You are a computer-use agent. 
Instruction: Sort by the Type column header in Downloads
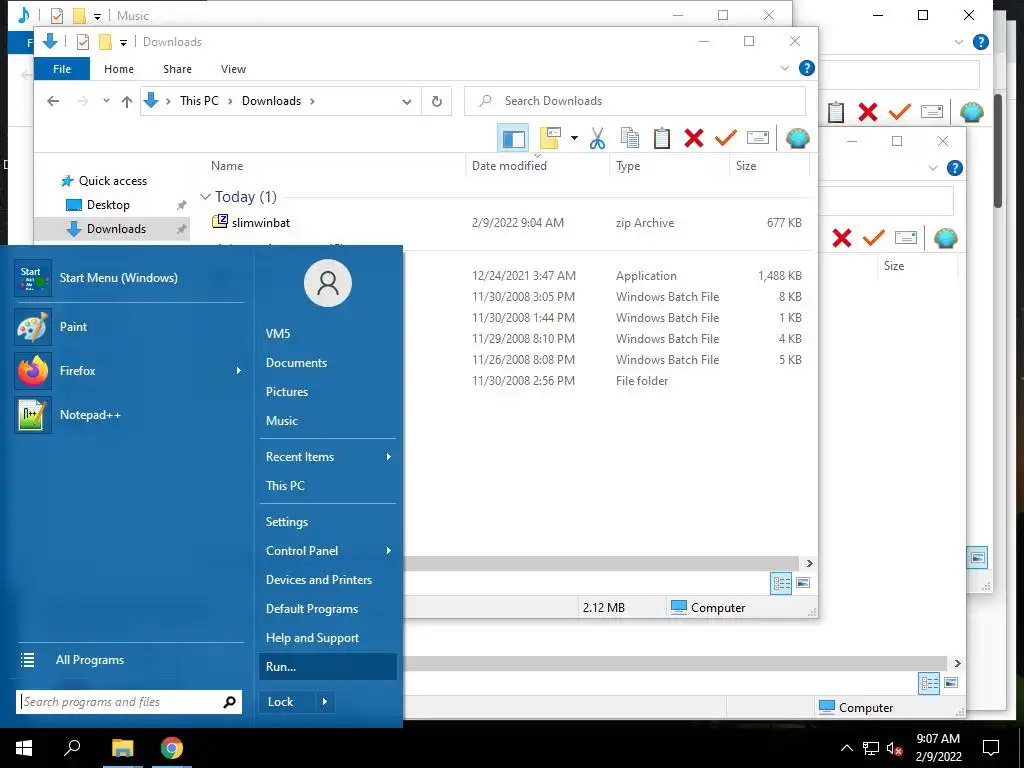tap(628, 166)
